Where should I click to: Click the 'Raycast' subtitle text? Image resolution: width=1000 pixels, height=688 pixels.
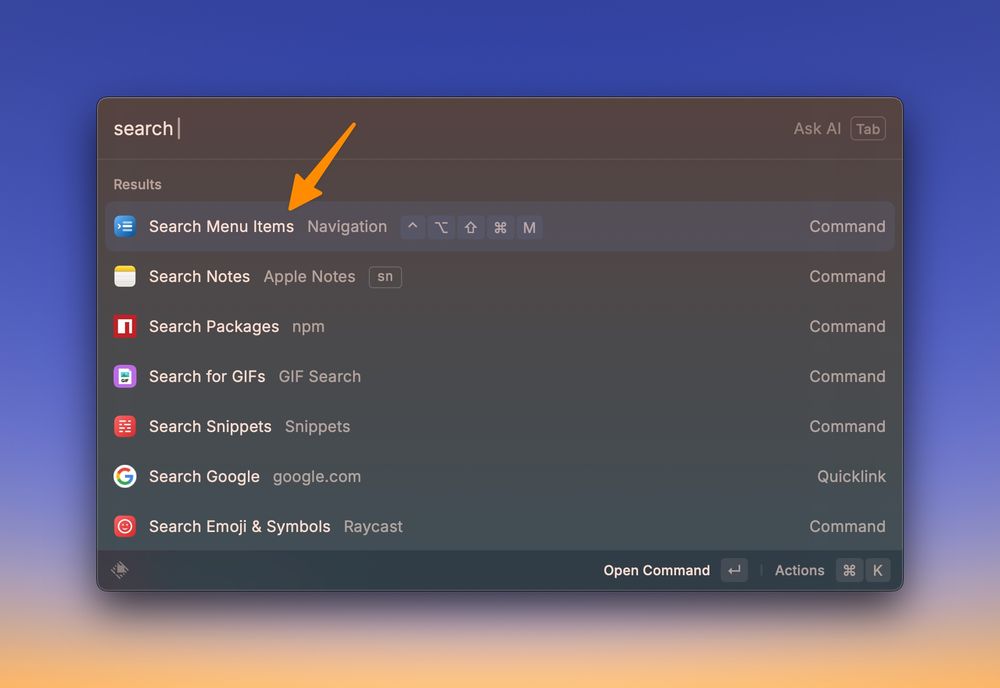point(373,527)
